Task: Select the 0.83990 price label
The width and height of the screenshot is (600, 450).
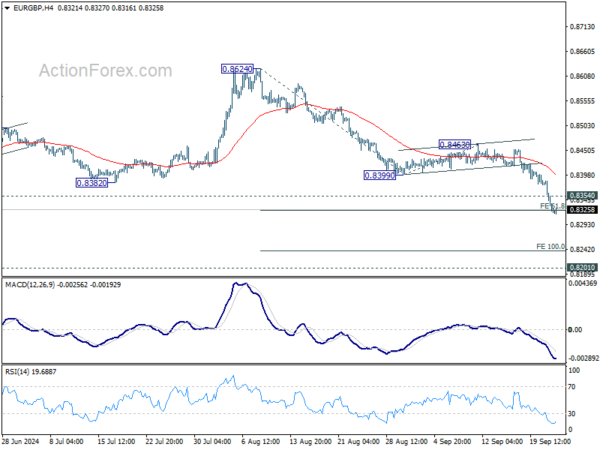Action: tap(380, 175)
